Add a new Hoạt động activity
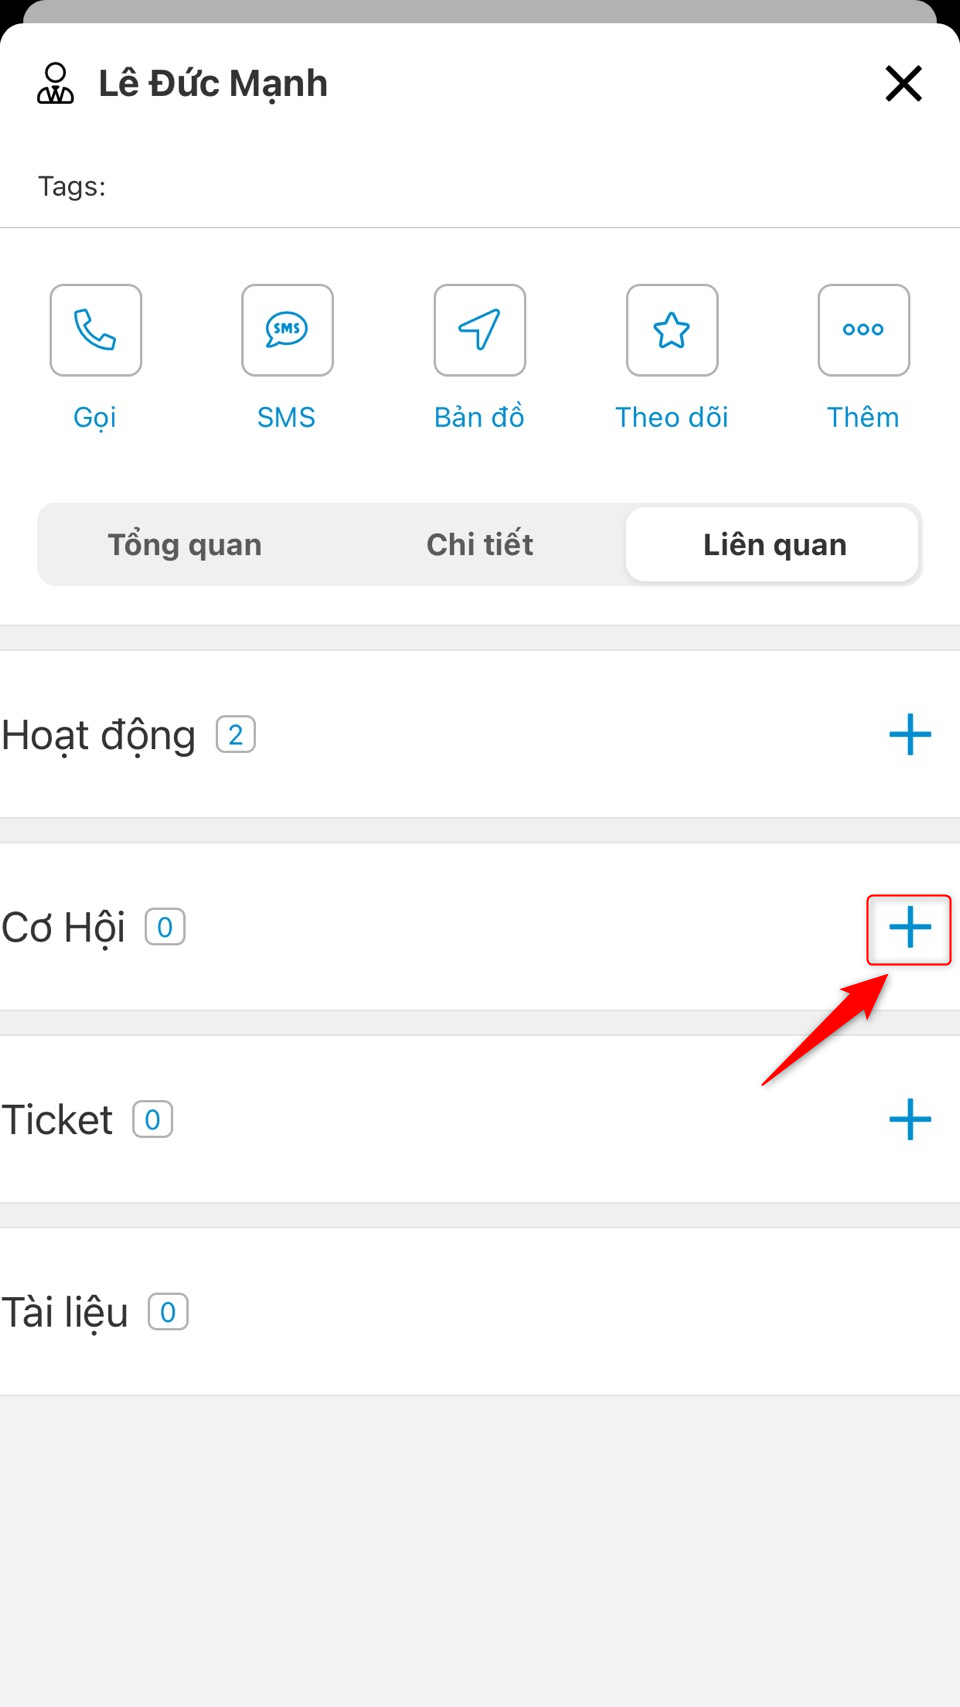 coord(910,735)
